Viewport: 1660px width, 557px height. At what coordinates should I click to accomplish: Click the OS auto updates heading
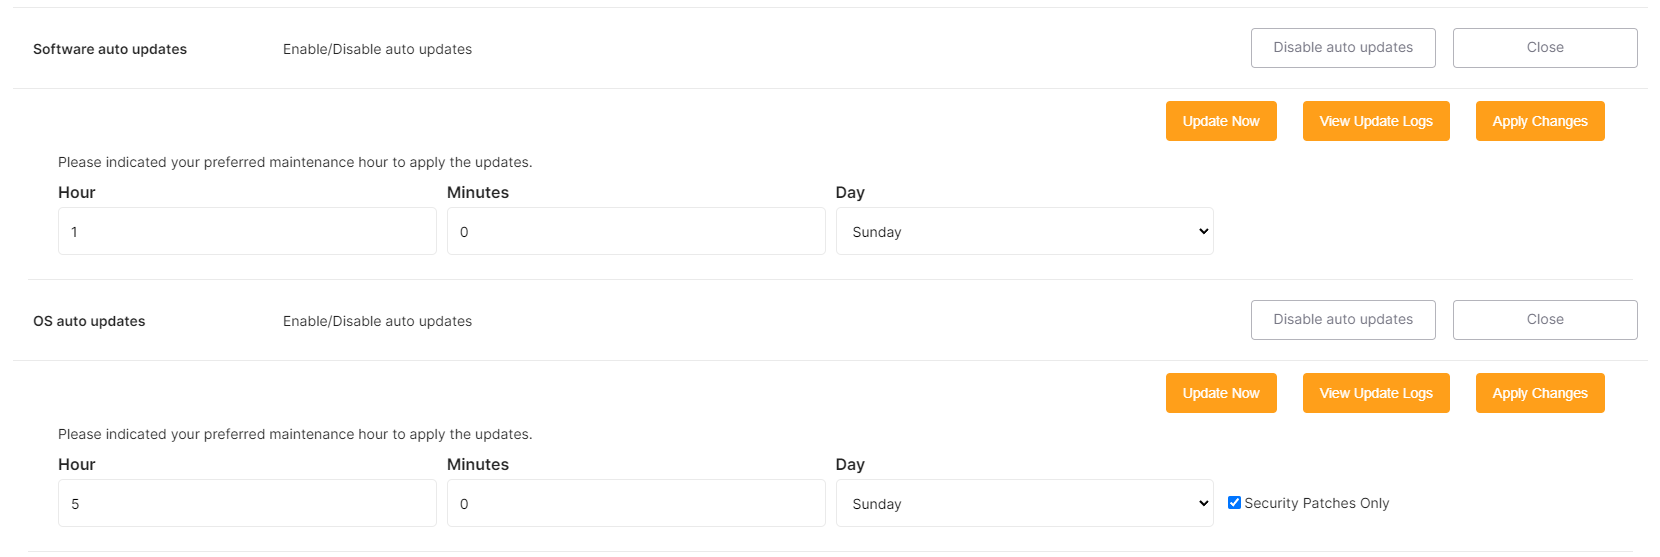click(x=89, y=321)
